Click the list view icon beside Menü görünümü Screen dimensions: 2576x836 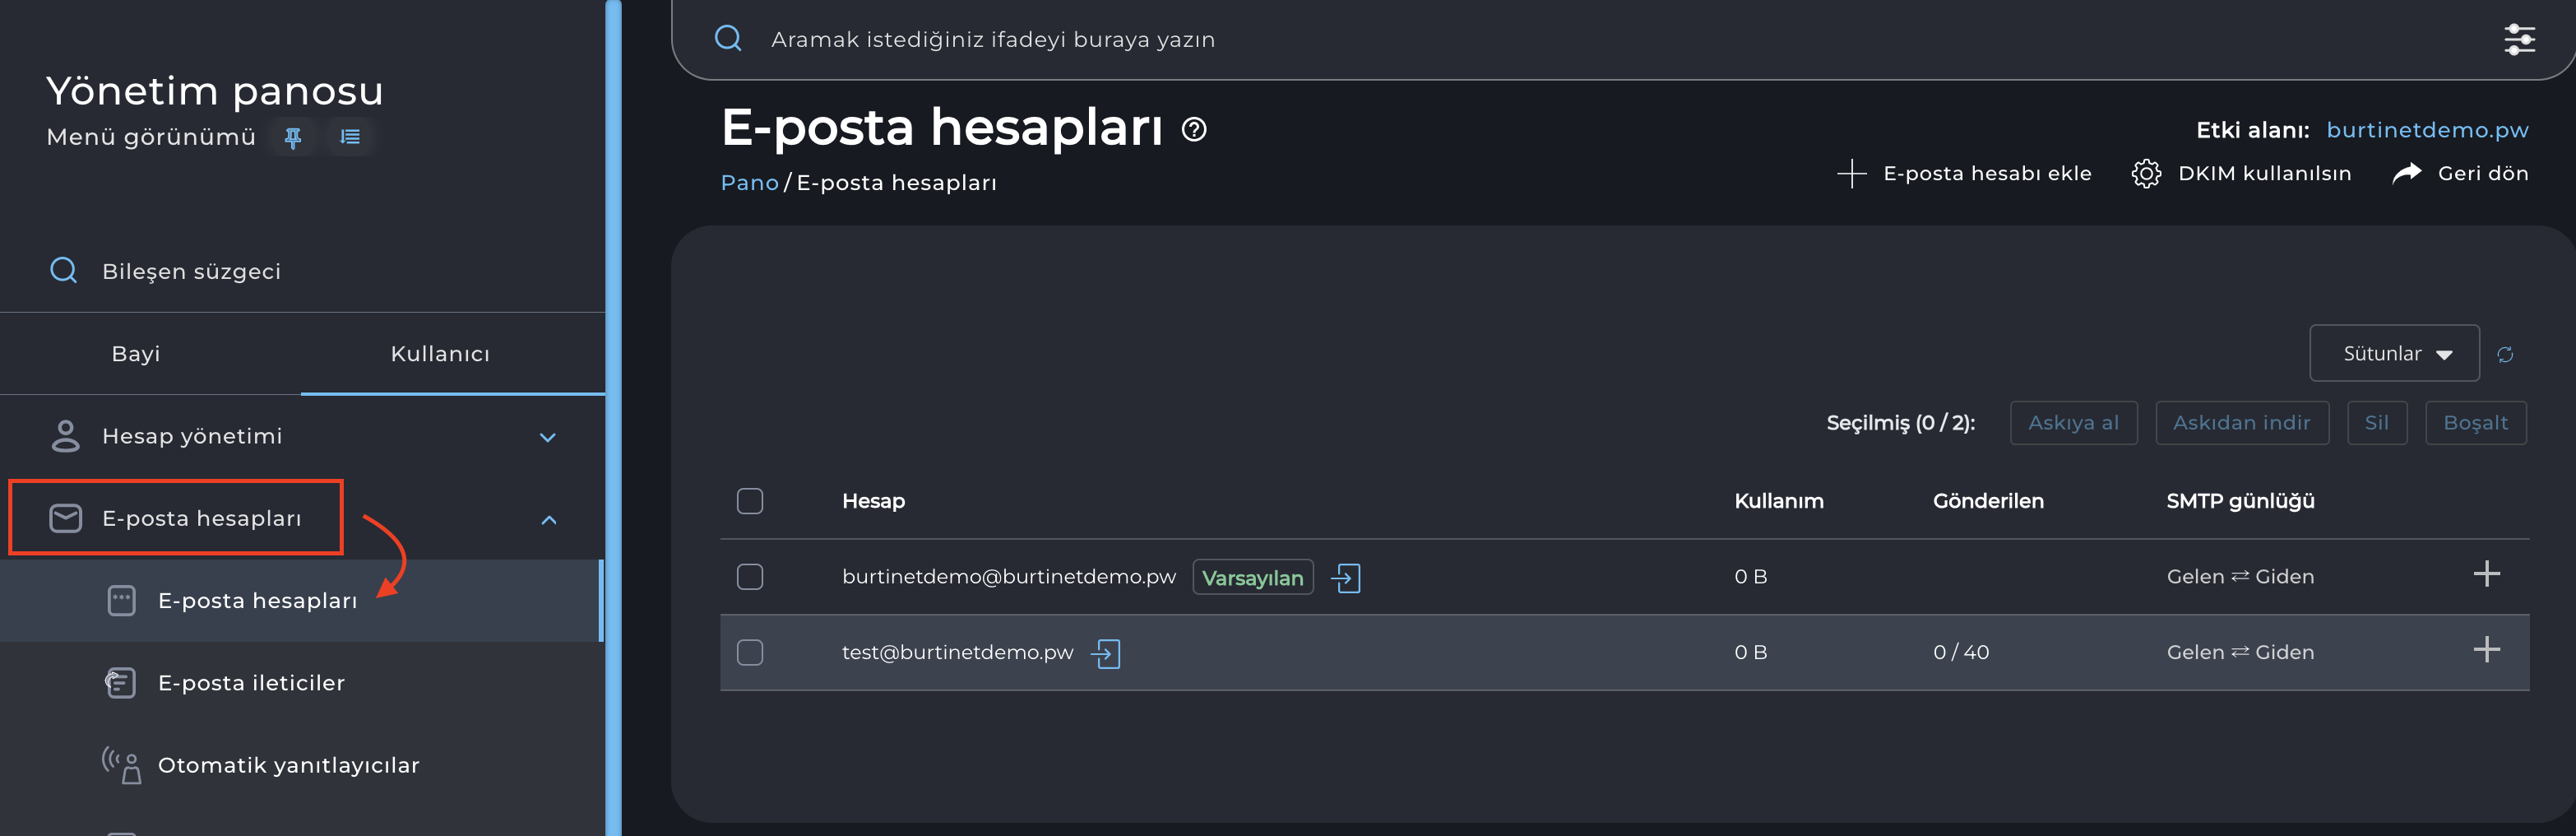350,137
